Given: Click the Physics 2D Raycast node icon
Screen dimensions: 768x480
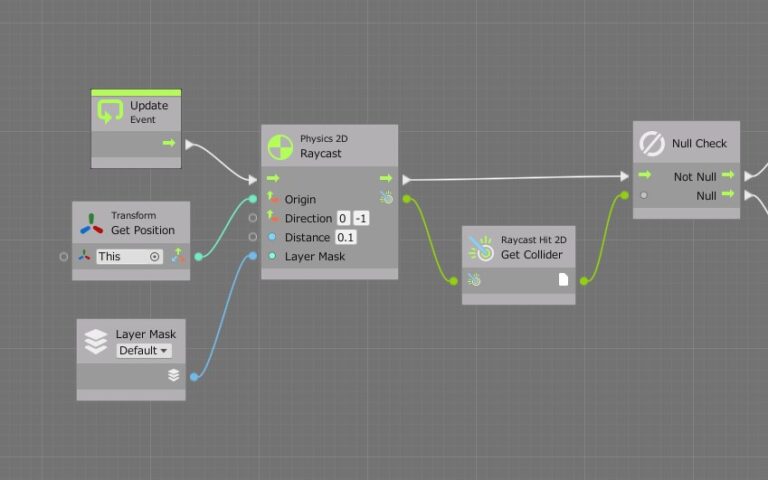Looking at the screenshot, I should click(280, 147).
